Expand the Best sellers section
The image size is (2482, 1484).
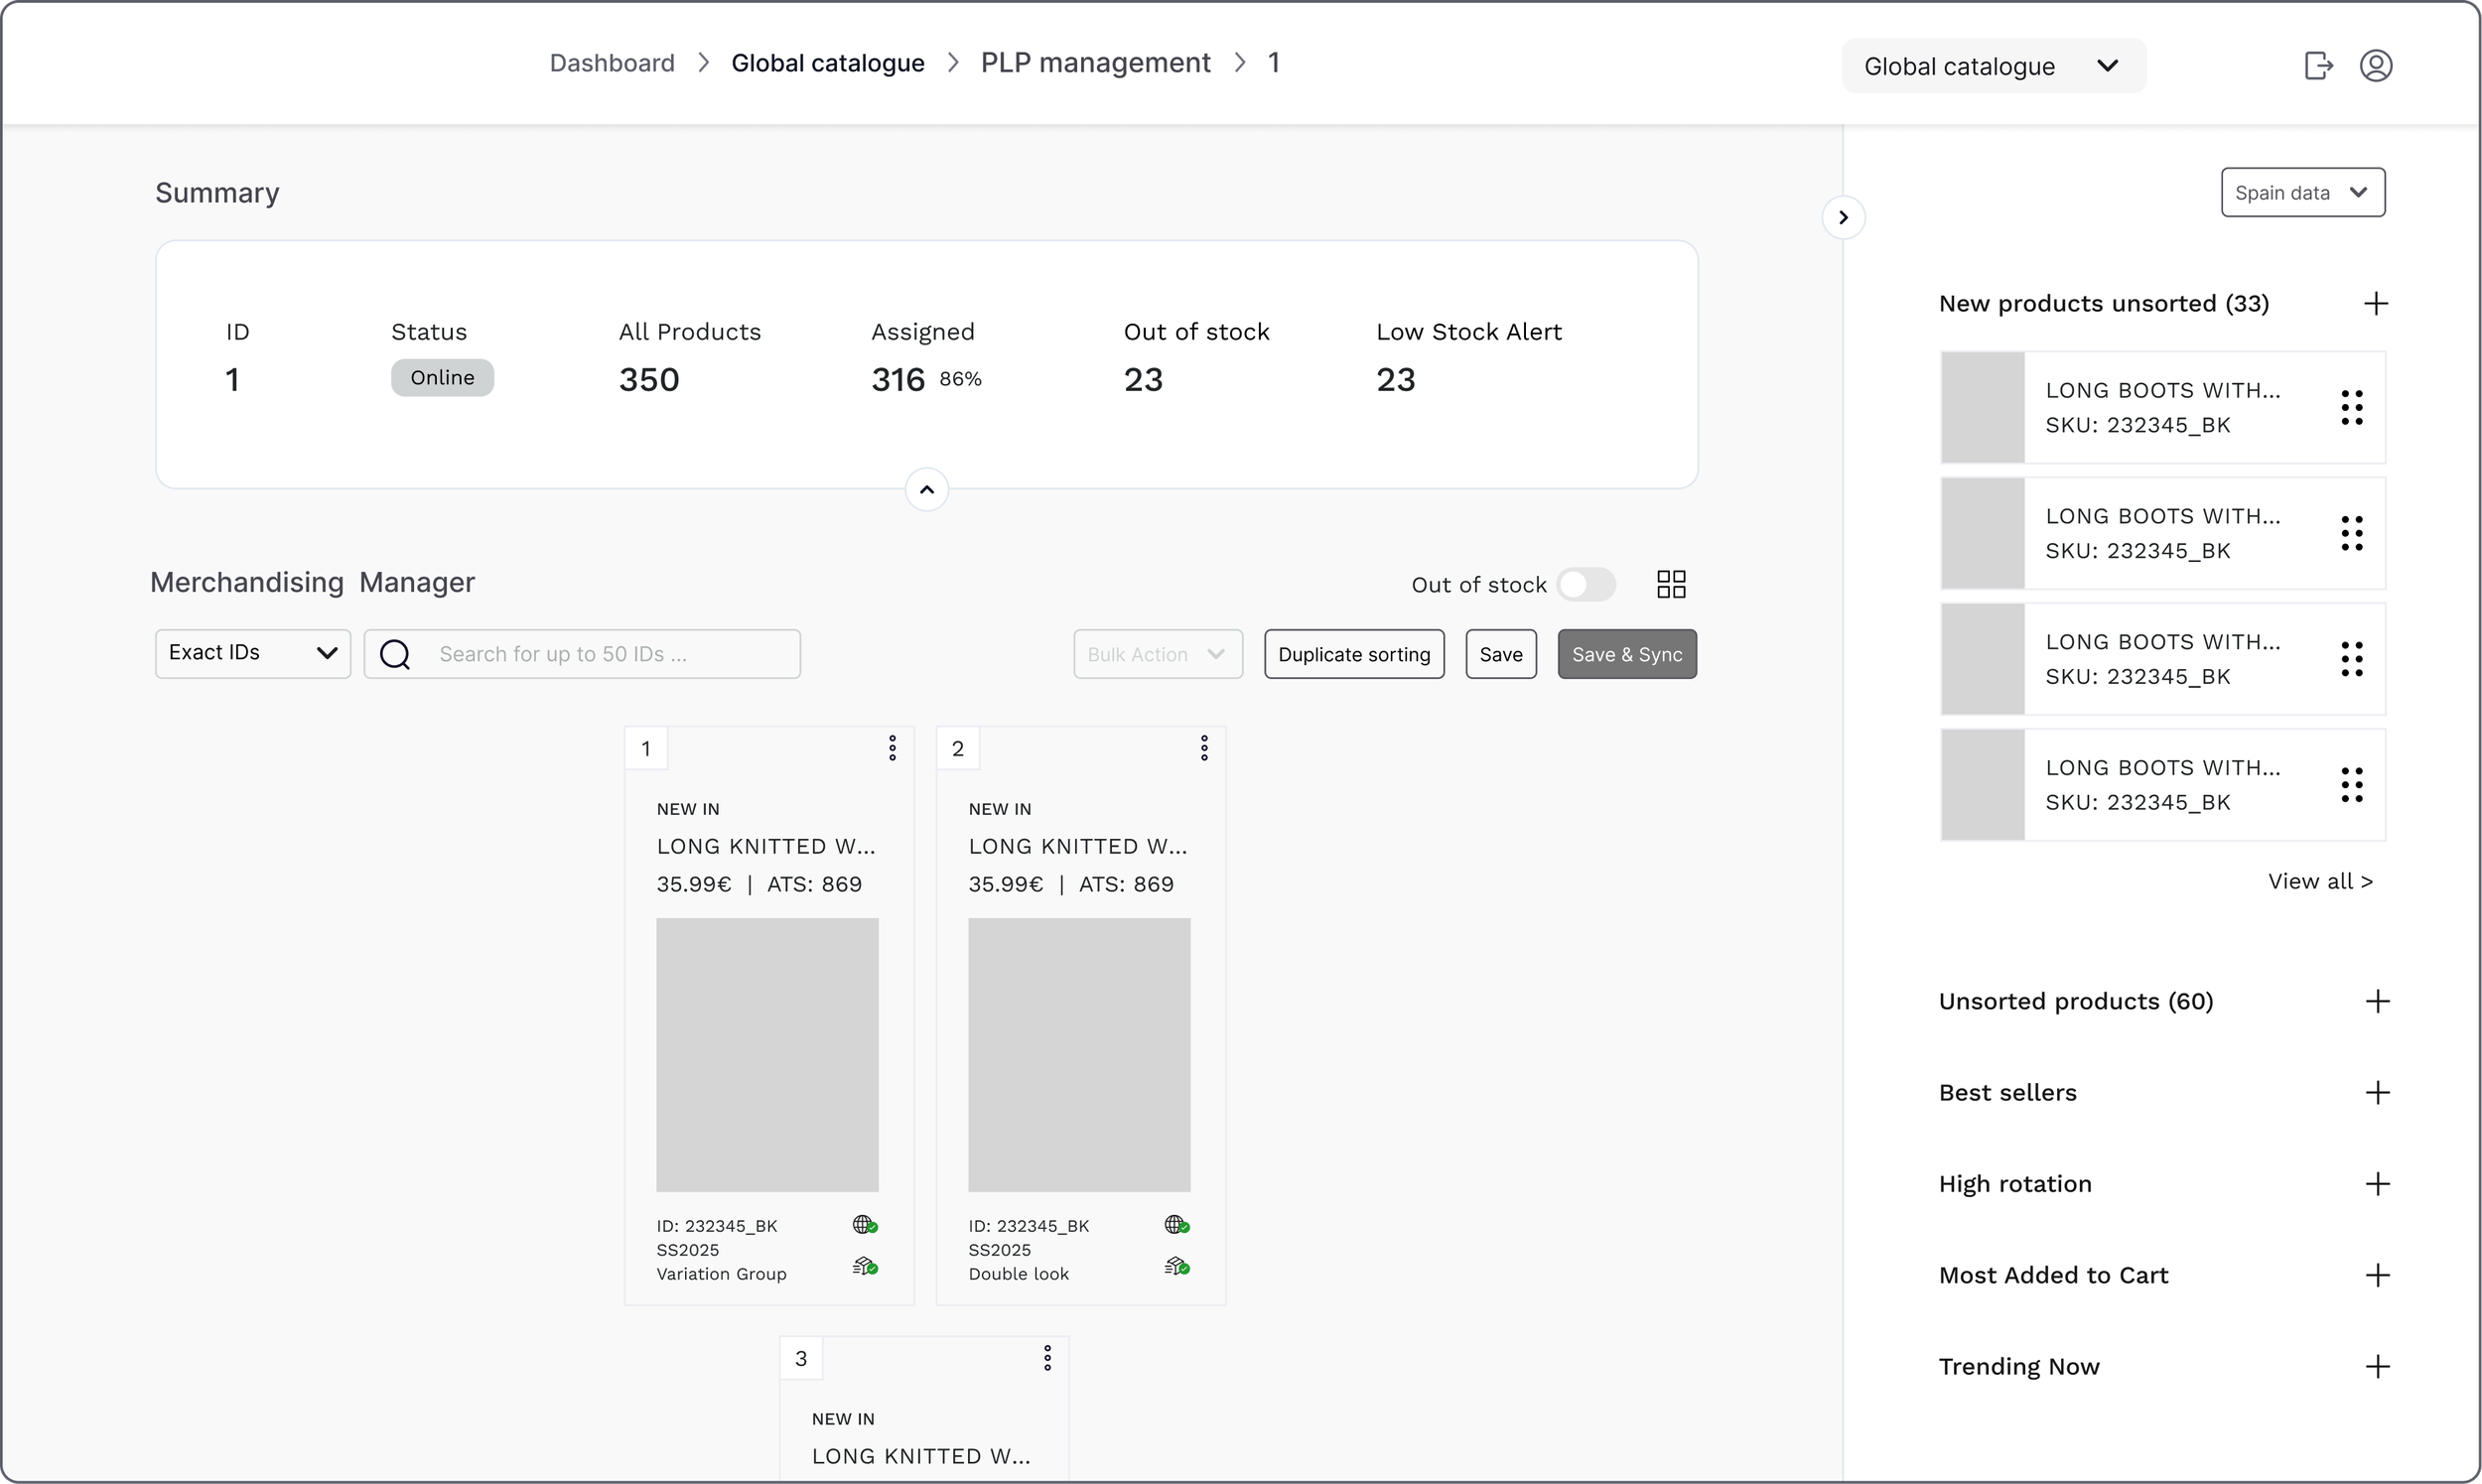[2377, 1092]
